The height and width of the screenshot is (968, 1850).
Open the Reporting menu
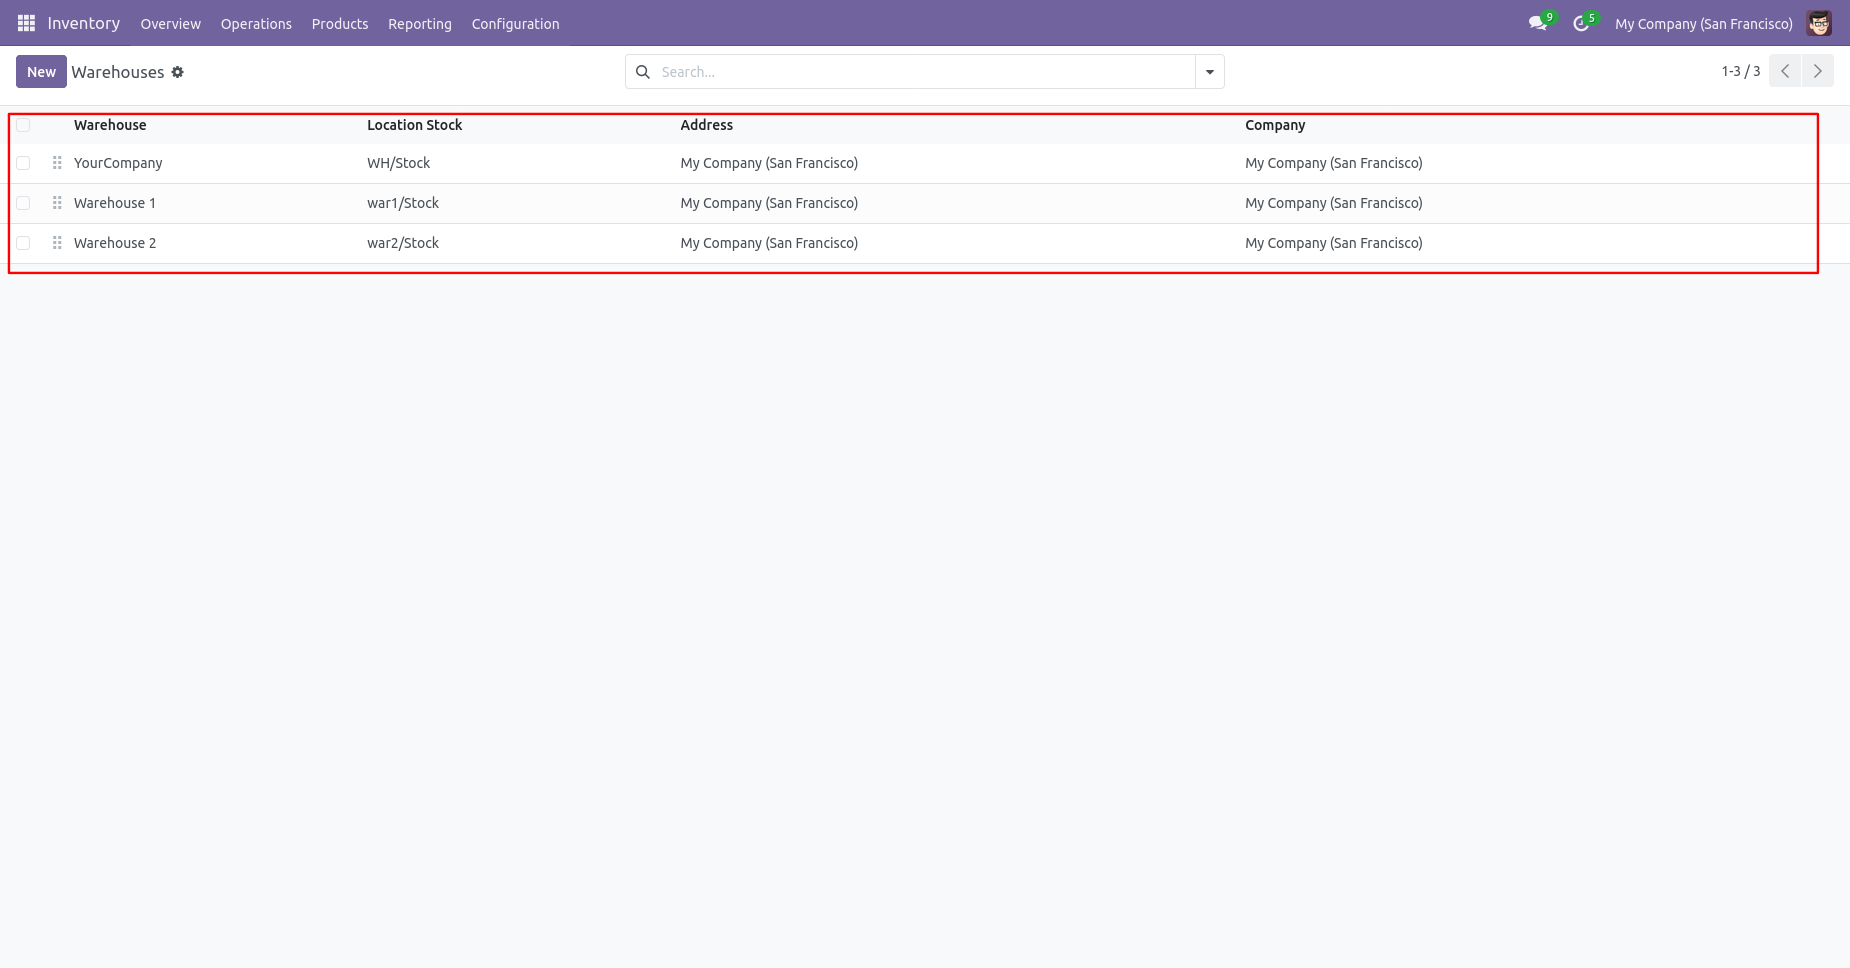click(420, 24)
